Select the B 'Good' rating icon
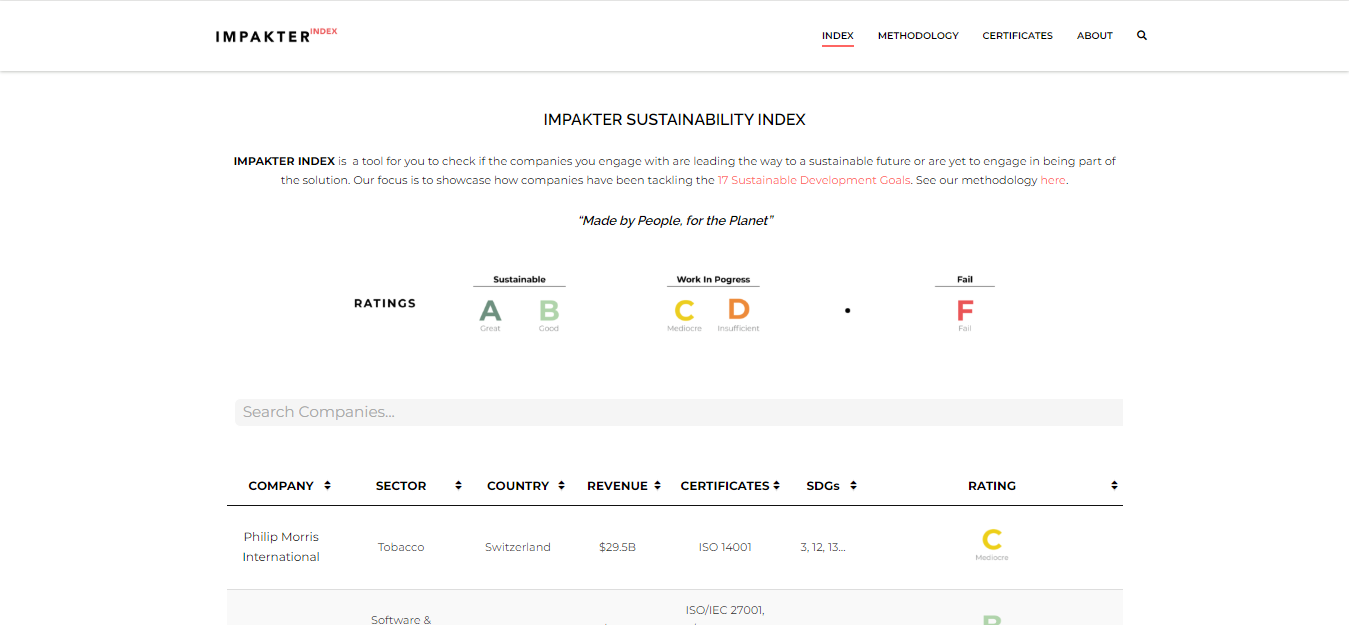This screenshot has width=1349, height=625. point(548,311)
